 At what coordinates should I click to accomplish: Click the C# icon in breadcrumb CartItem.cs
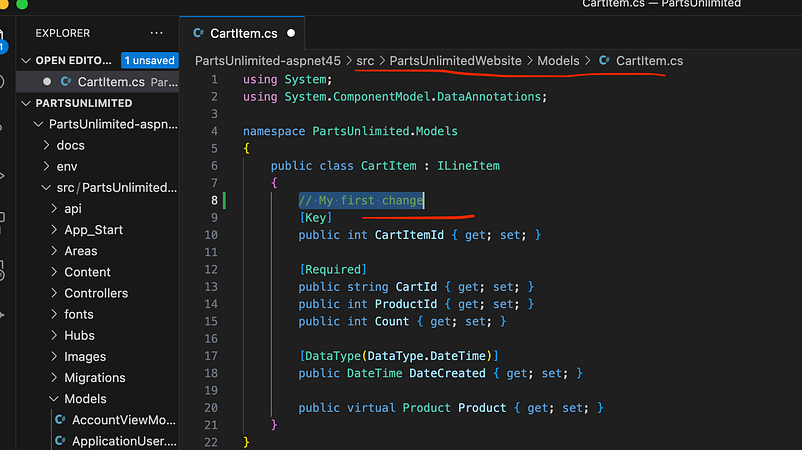604,61
